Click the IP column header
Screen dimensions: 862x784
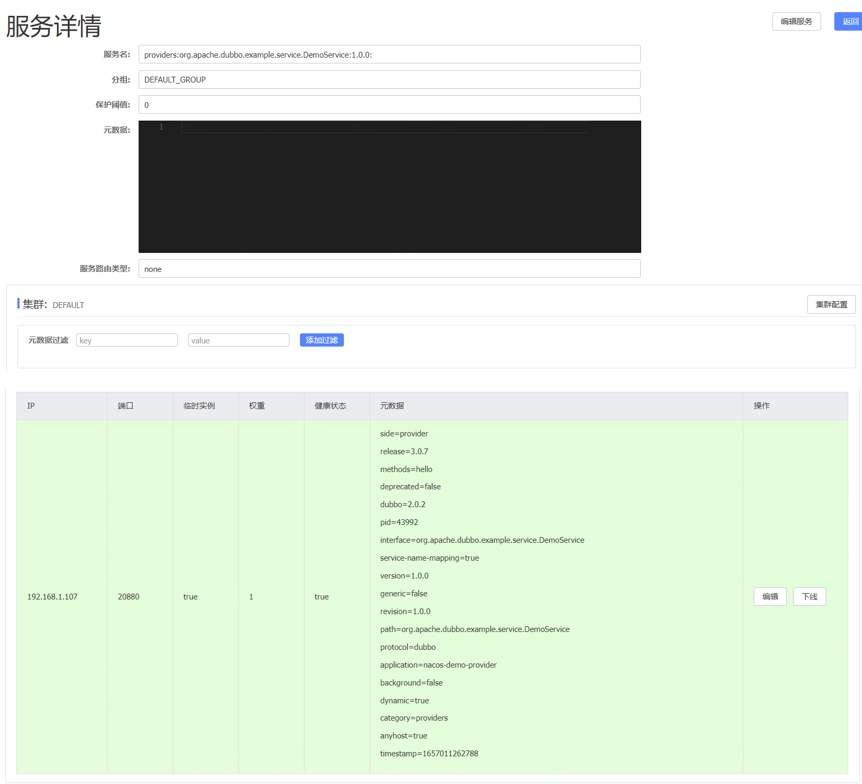[x=31, y=406]
